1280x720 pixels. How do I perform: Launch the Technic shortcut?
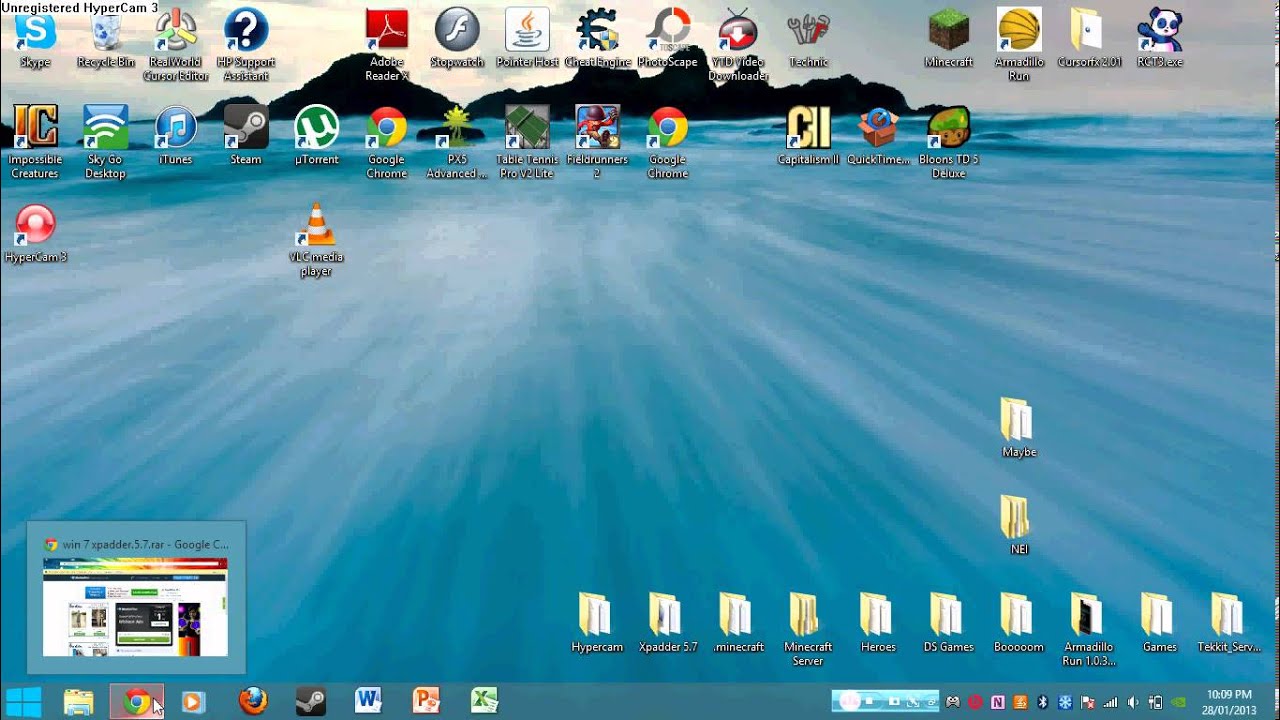pos(808,38)
